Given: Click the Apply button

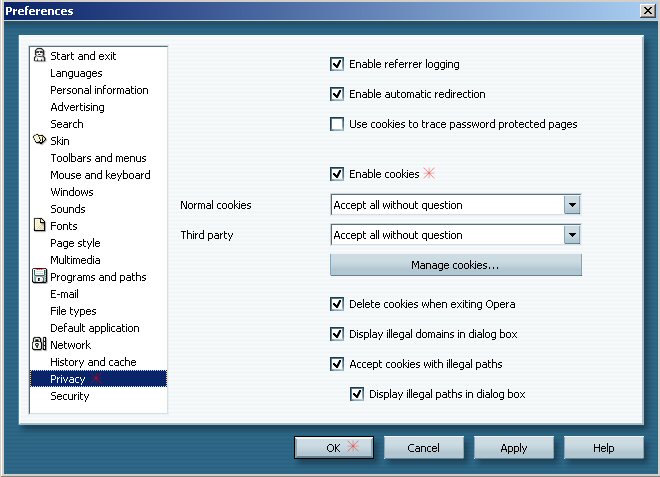Looking at the screenshot, I should click(514, 448).
